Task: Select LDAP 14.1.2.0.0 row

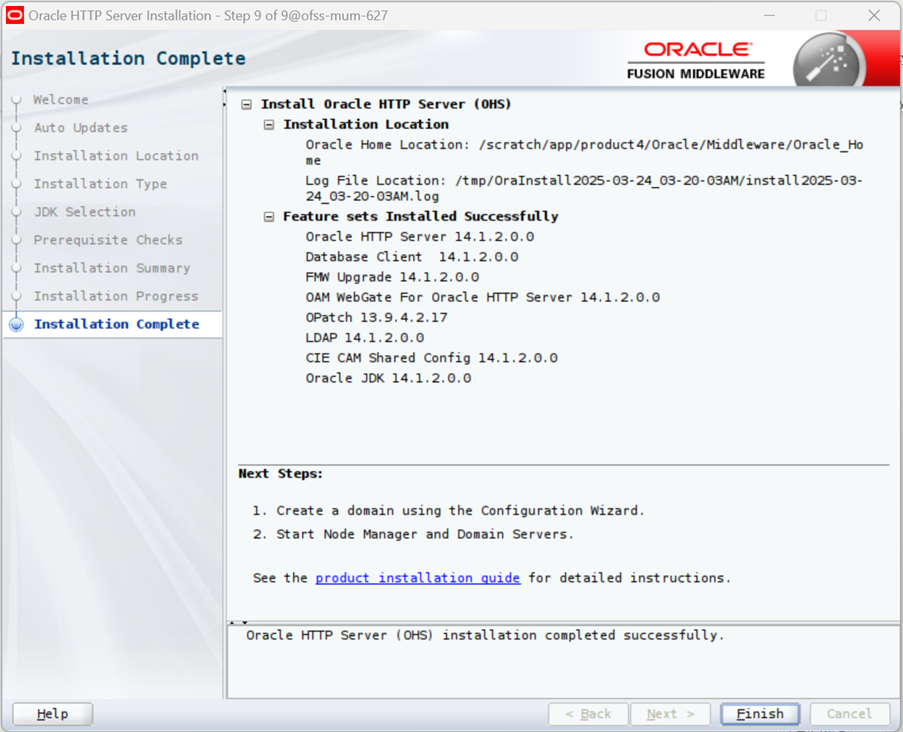Action: click(365, 337)
